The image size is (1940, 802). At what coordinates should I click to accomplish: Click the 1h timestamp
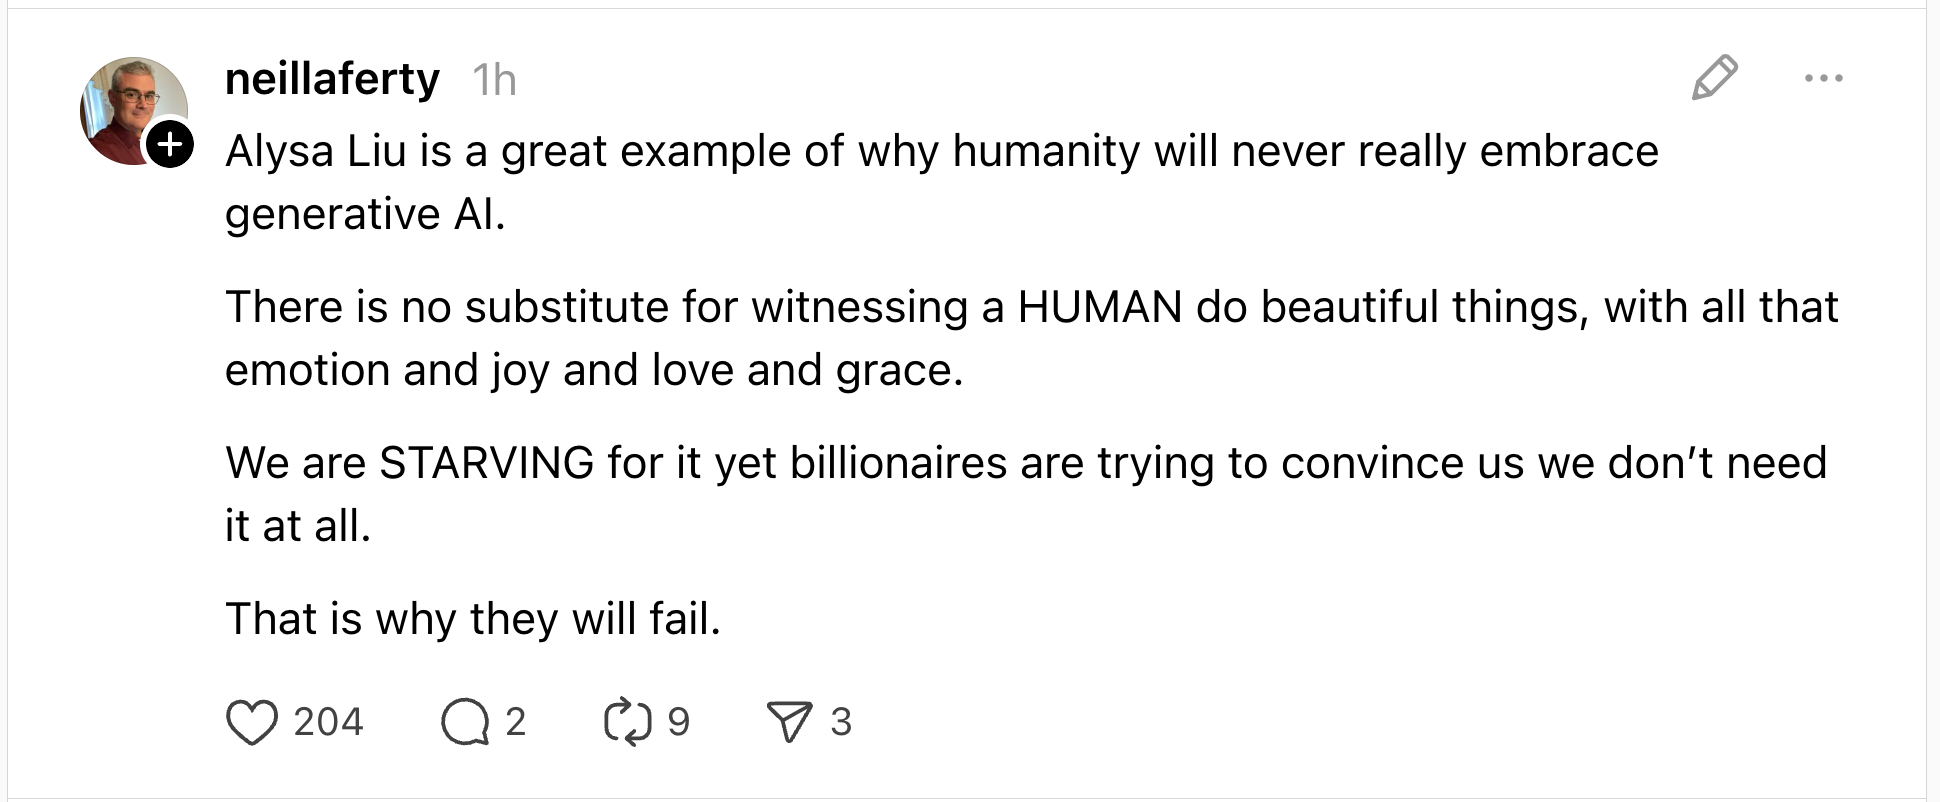coord(494,80)
